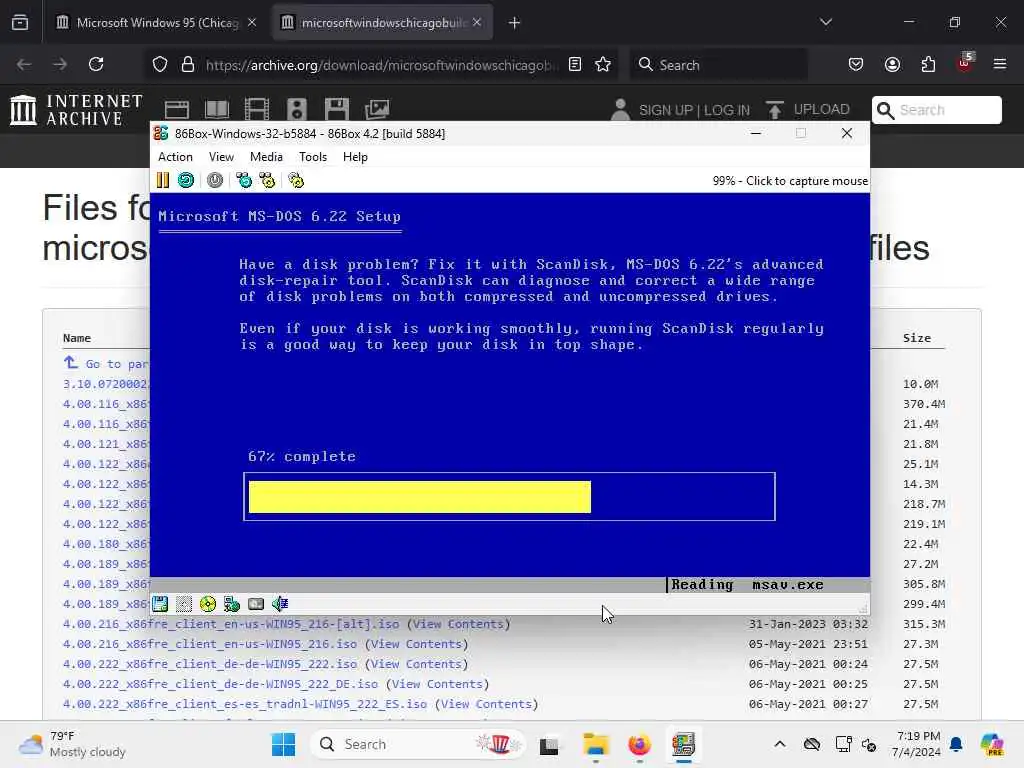This screenshot has width=1024, height=768.
Task: Open the Action menu in 86Box
Action: click(x=175, y=157)
